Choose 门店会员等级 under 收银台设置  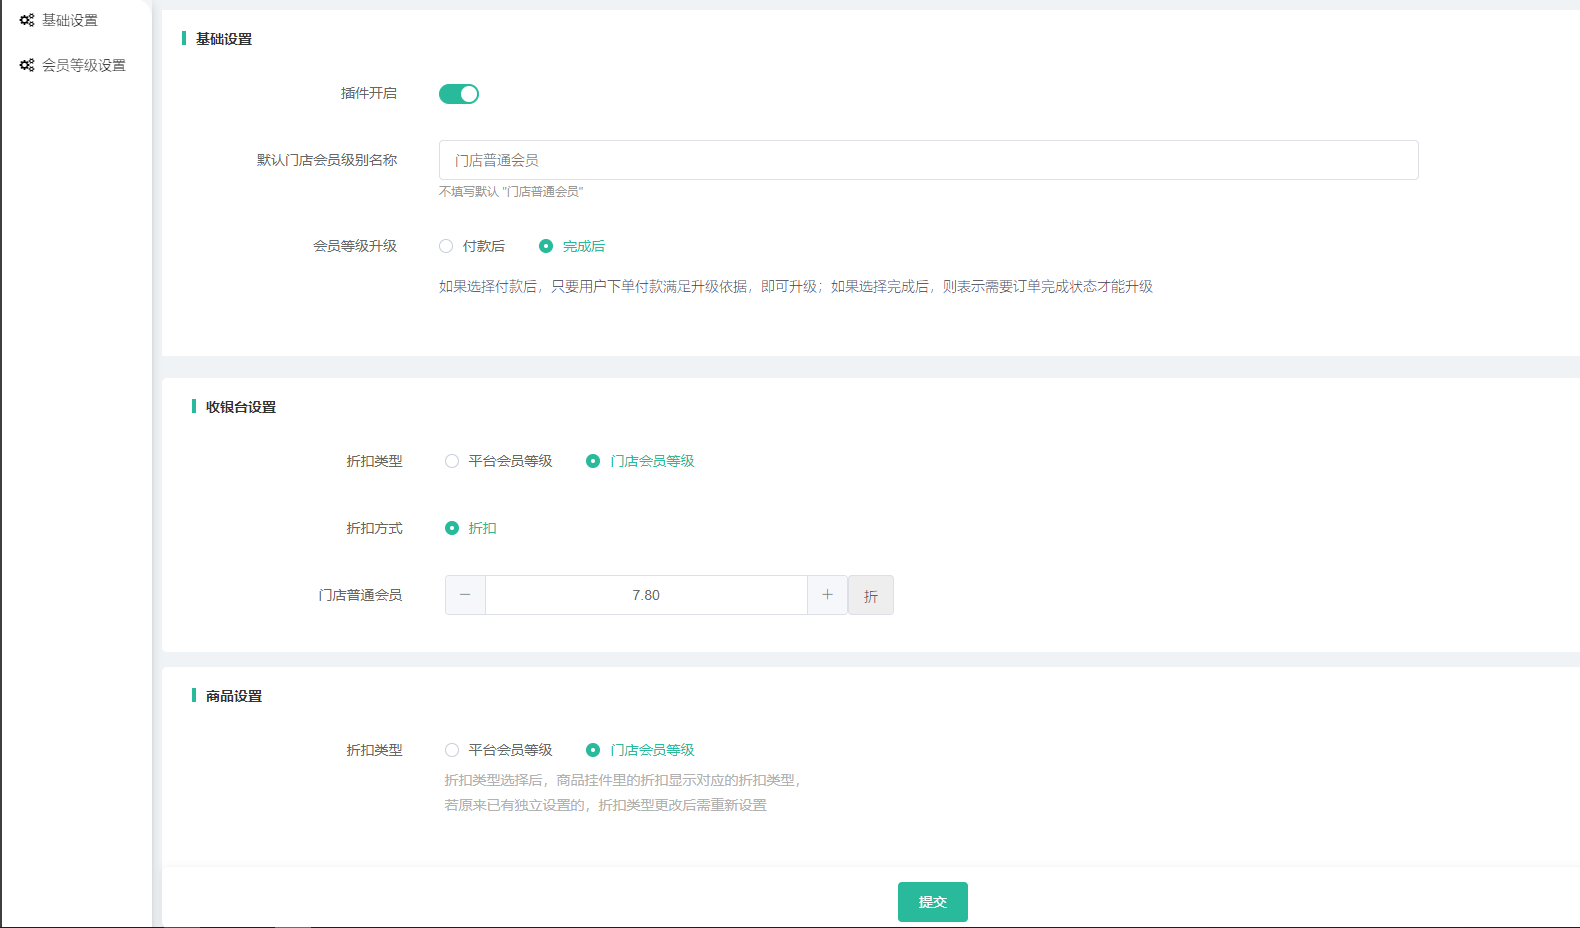coord(593,461)
